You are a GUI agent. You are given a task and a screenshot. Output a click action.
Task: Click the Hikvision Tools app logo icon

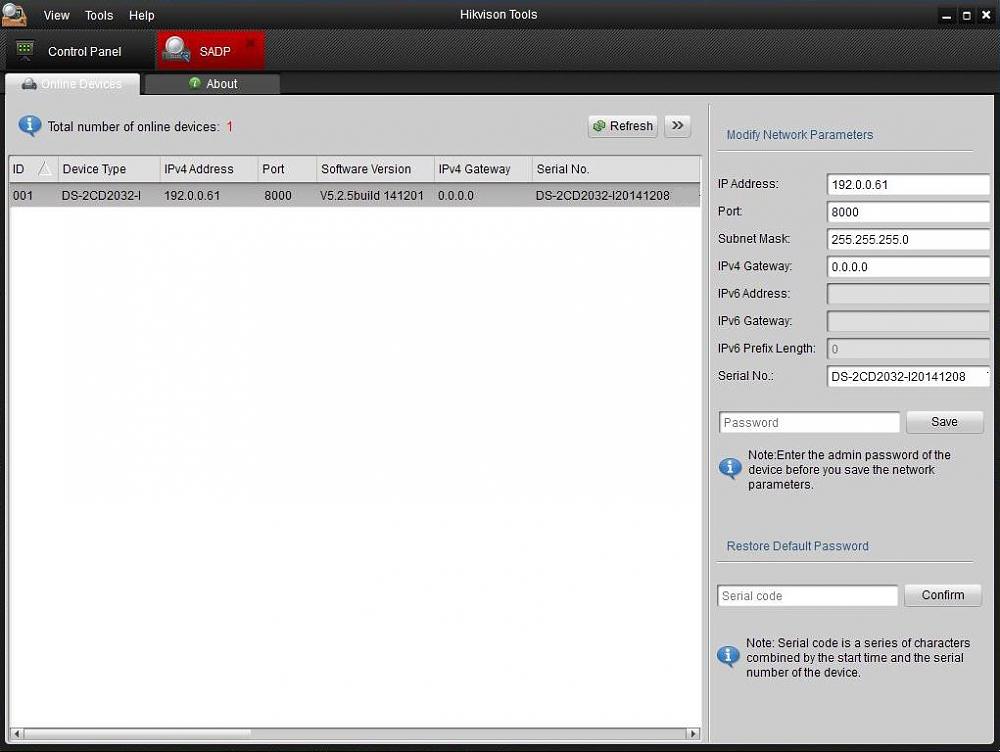(x=14, y=14)
